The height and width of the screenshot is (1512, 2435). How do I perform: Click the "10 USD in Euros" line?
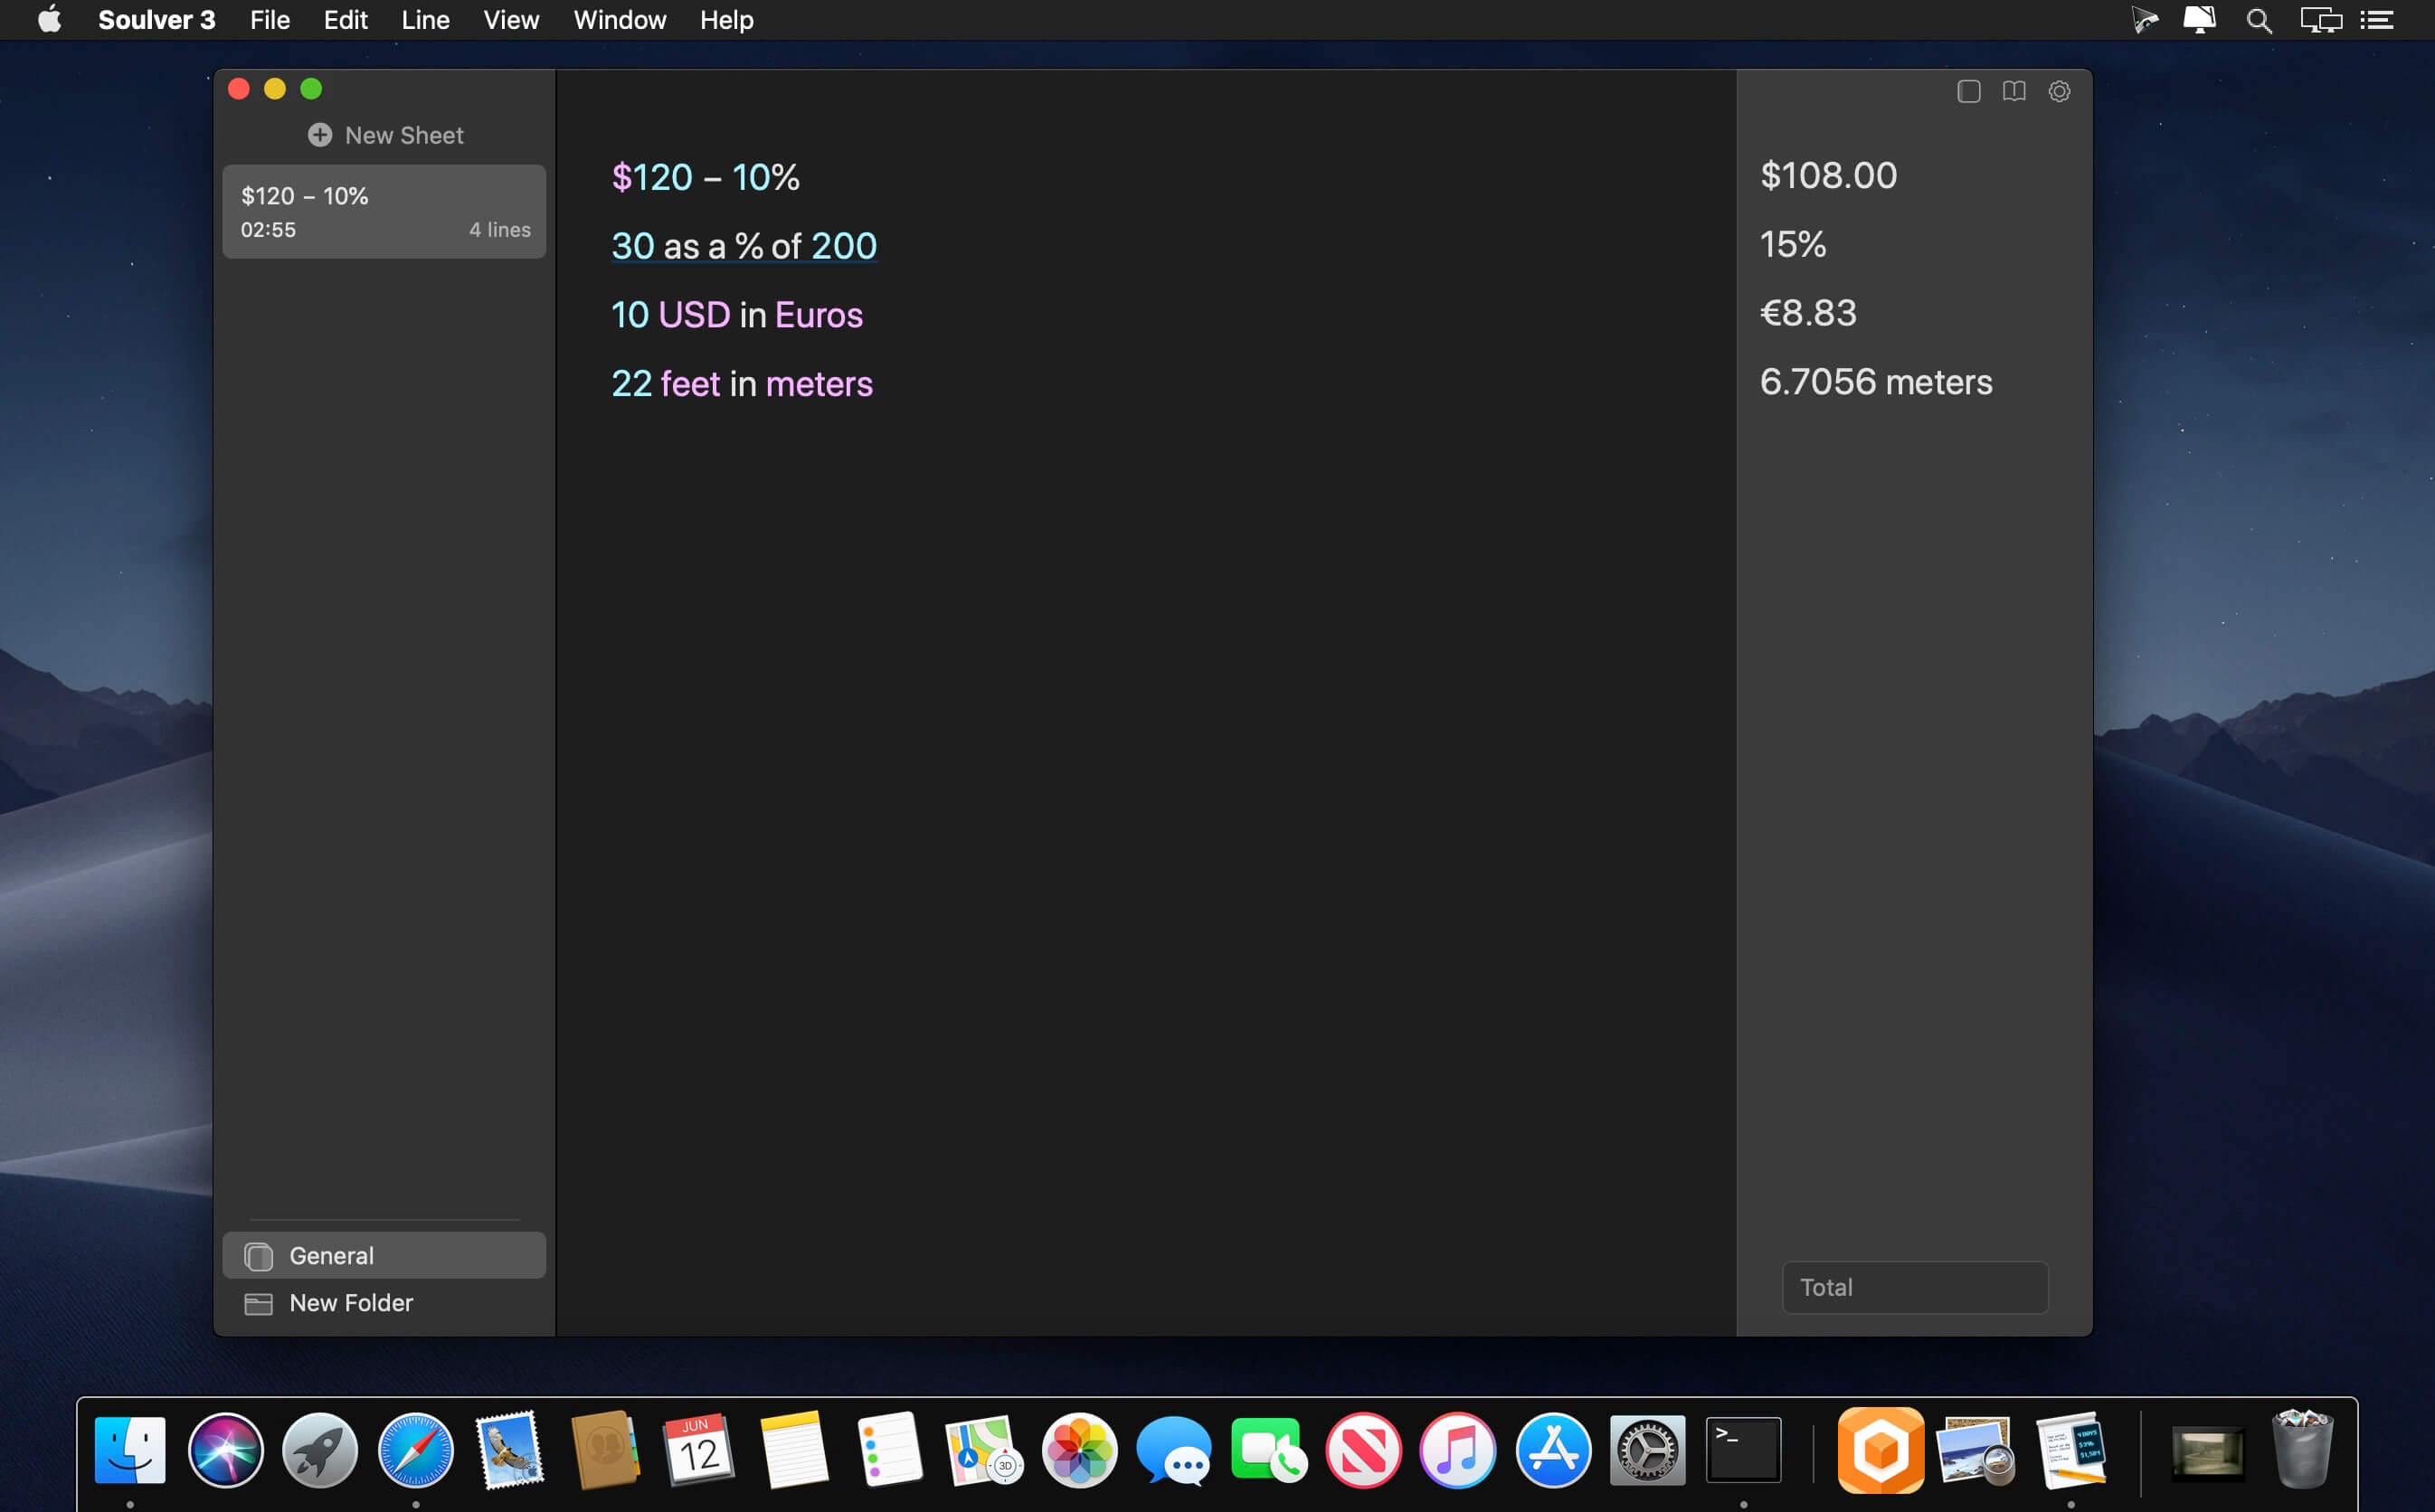(736, 315)
